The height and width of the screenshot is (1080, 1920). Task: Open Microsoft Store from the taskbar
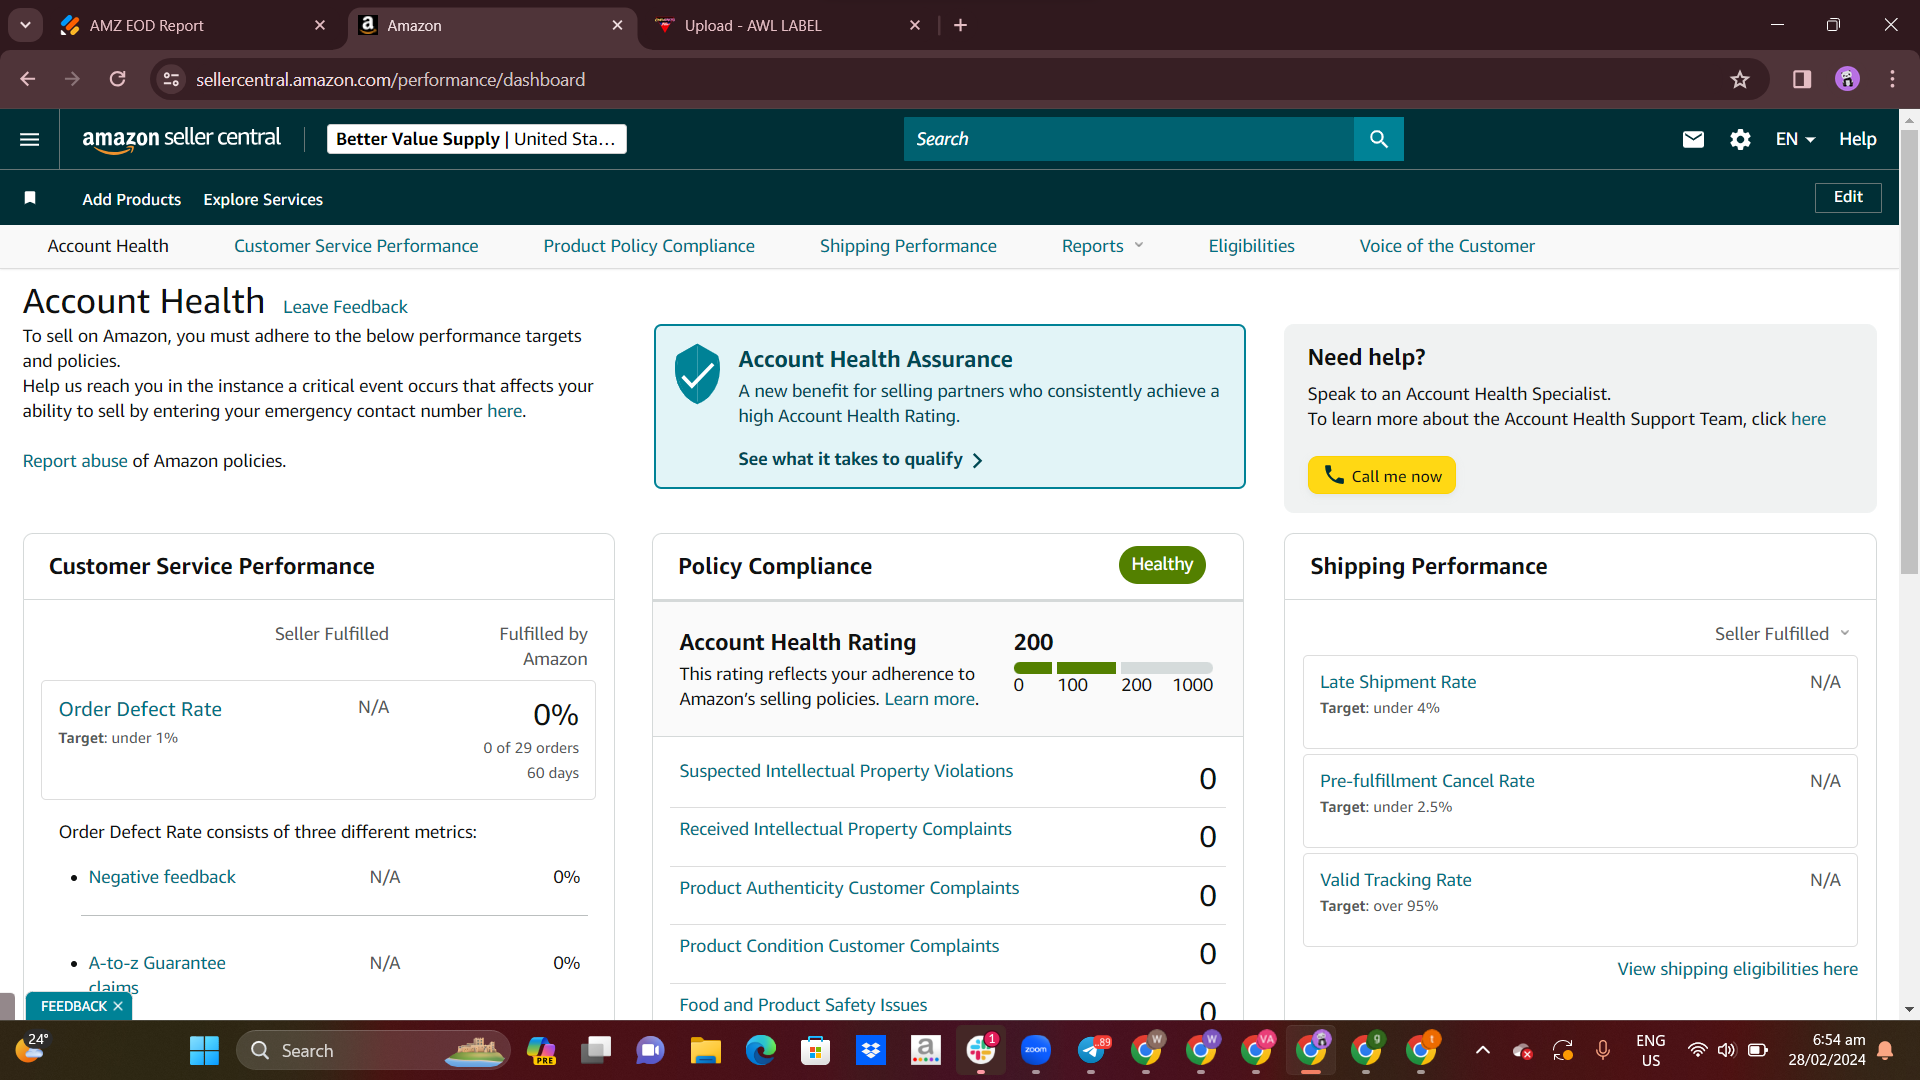[x=815, y=1050]
